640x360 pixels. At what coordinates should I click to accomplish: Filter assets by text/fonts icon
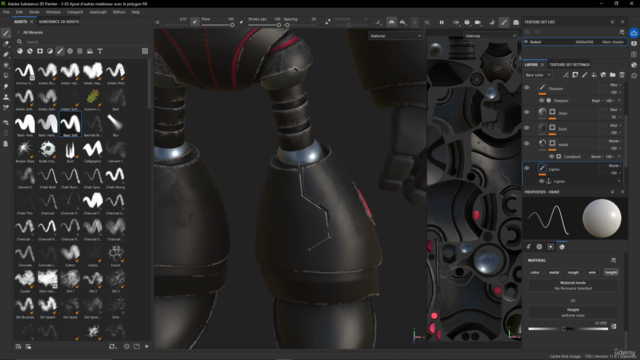(100, 51)
